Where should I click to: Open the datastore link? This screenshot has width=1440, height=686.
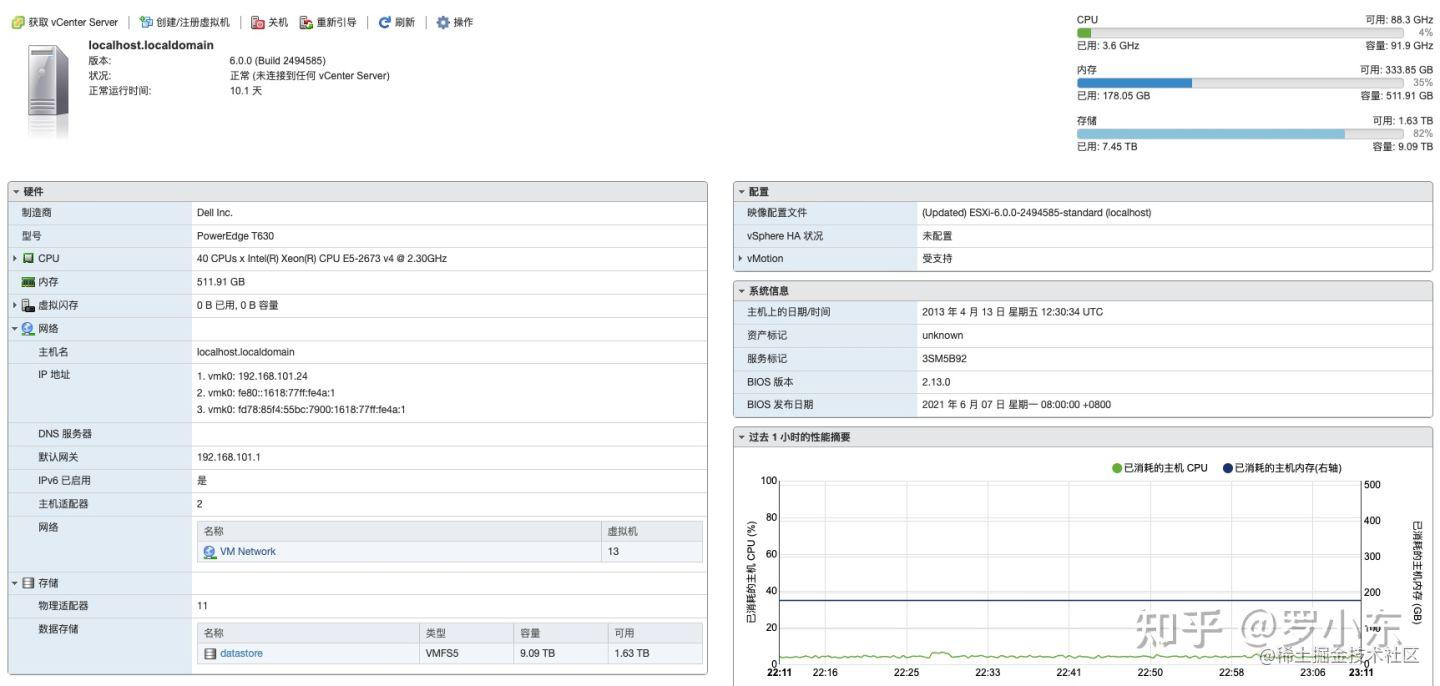pyautogui.click(x=241, y=653)
